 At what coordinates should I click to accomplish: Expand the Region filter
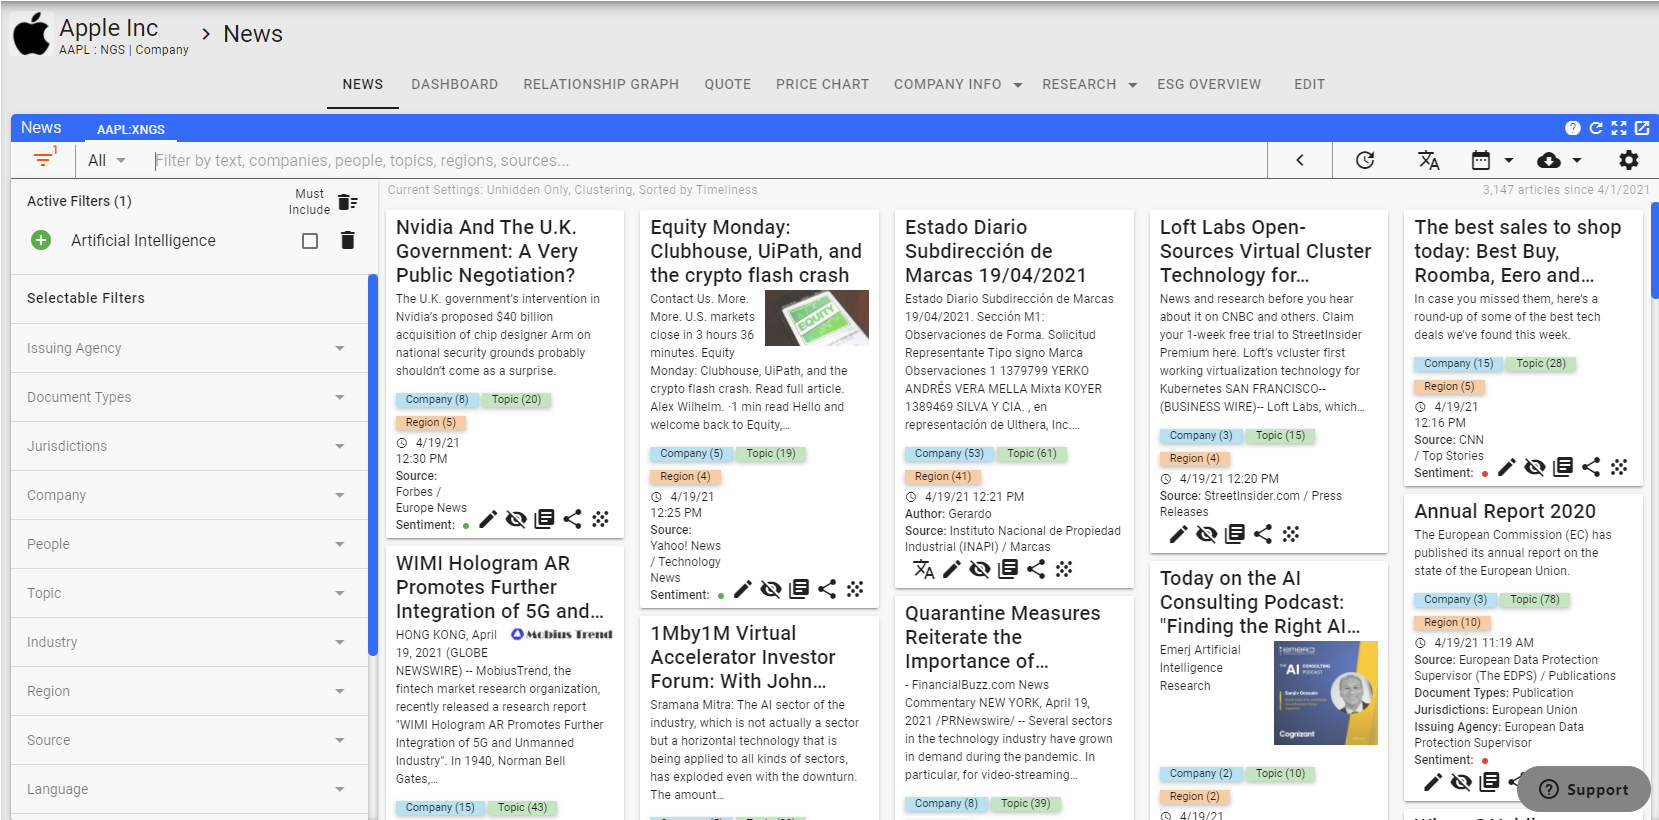(190, 691)
